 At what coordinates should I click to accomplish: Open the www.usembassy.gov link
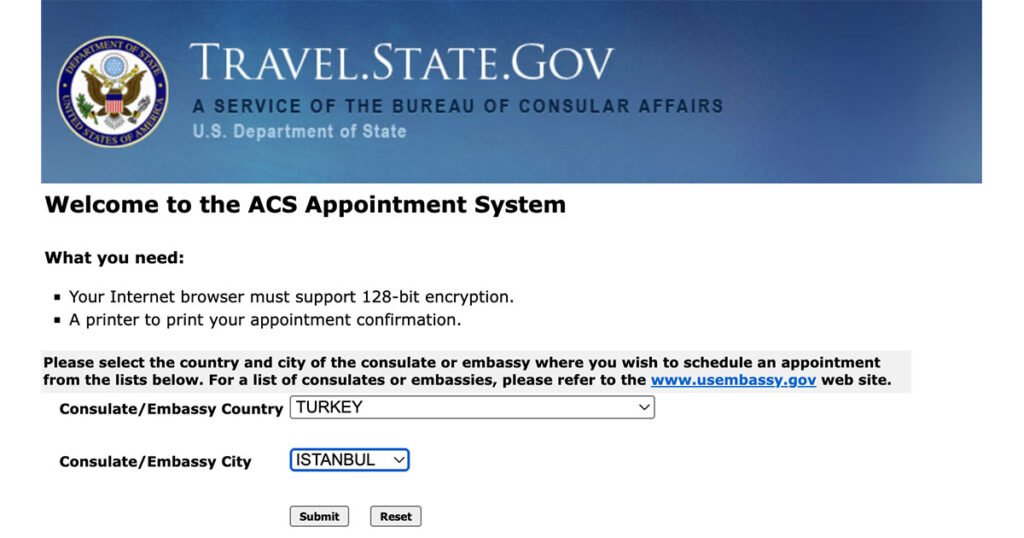coord(733,380)
